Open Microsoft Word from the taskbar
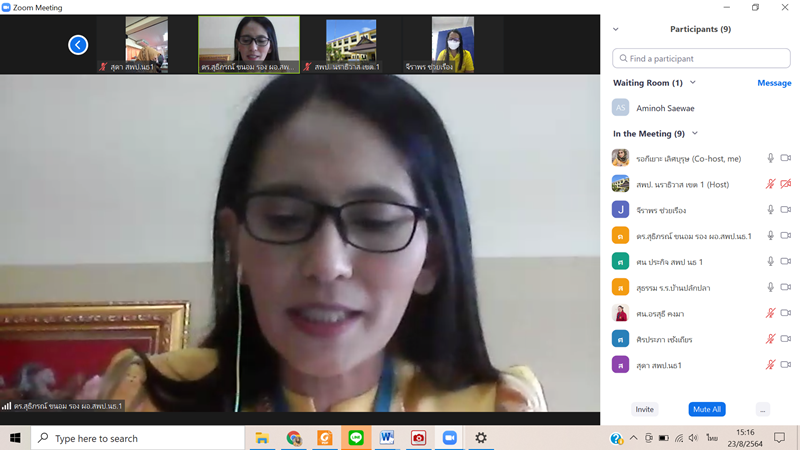800x450 pixels. click(x=387, y=438)
